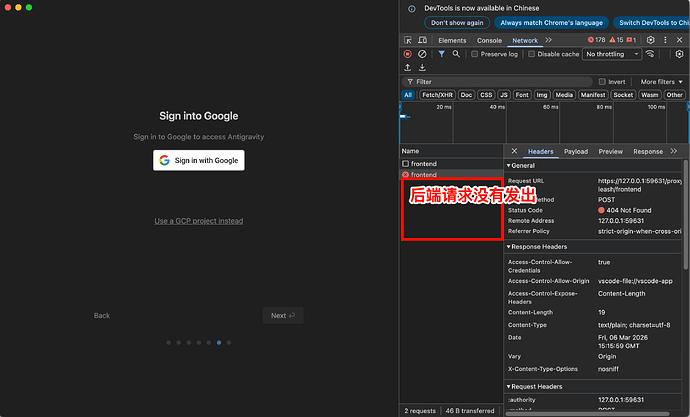Screen dimensions: 690x417
Task: Open DevTools three-dot menu
Action: tap(665, 40)
